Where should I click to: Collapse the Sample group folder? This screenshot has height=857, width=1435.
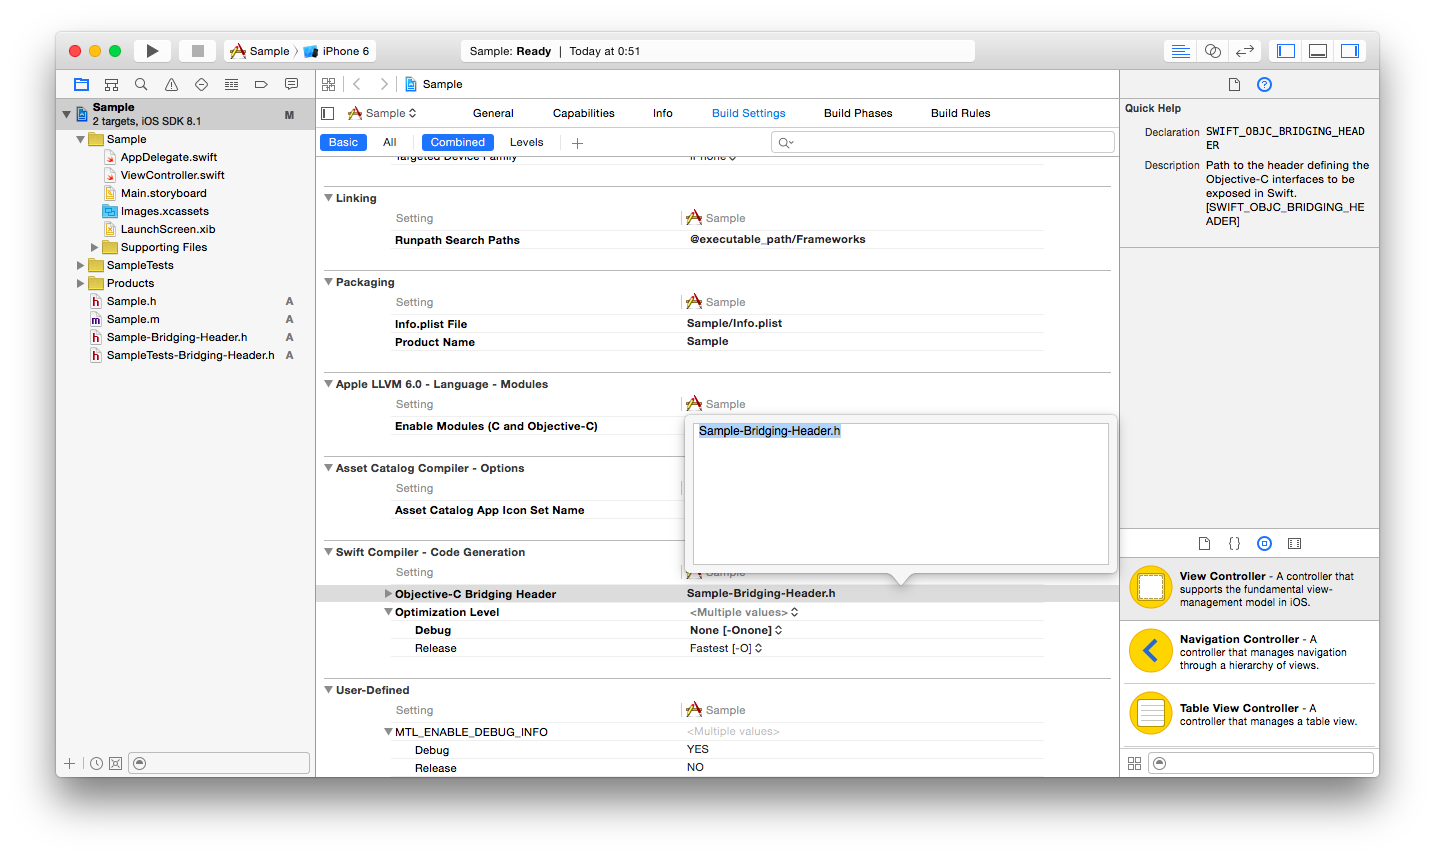[x=81, y=140]
